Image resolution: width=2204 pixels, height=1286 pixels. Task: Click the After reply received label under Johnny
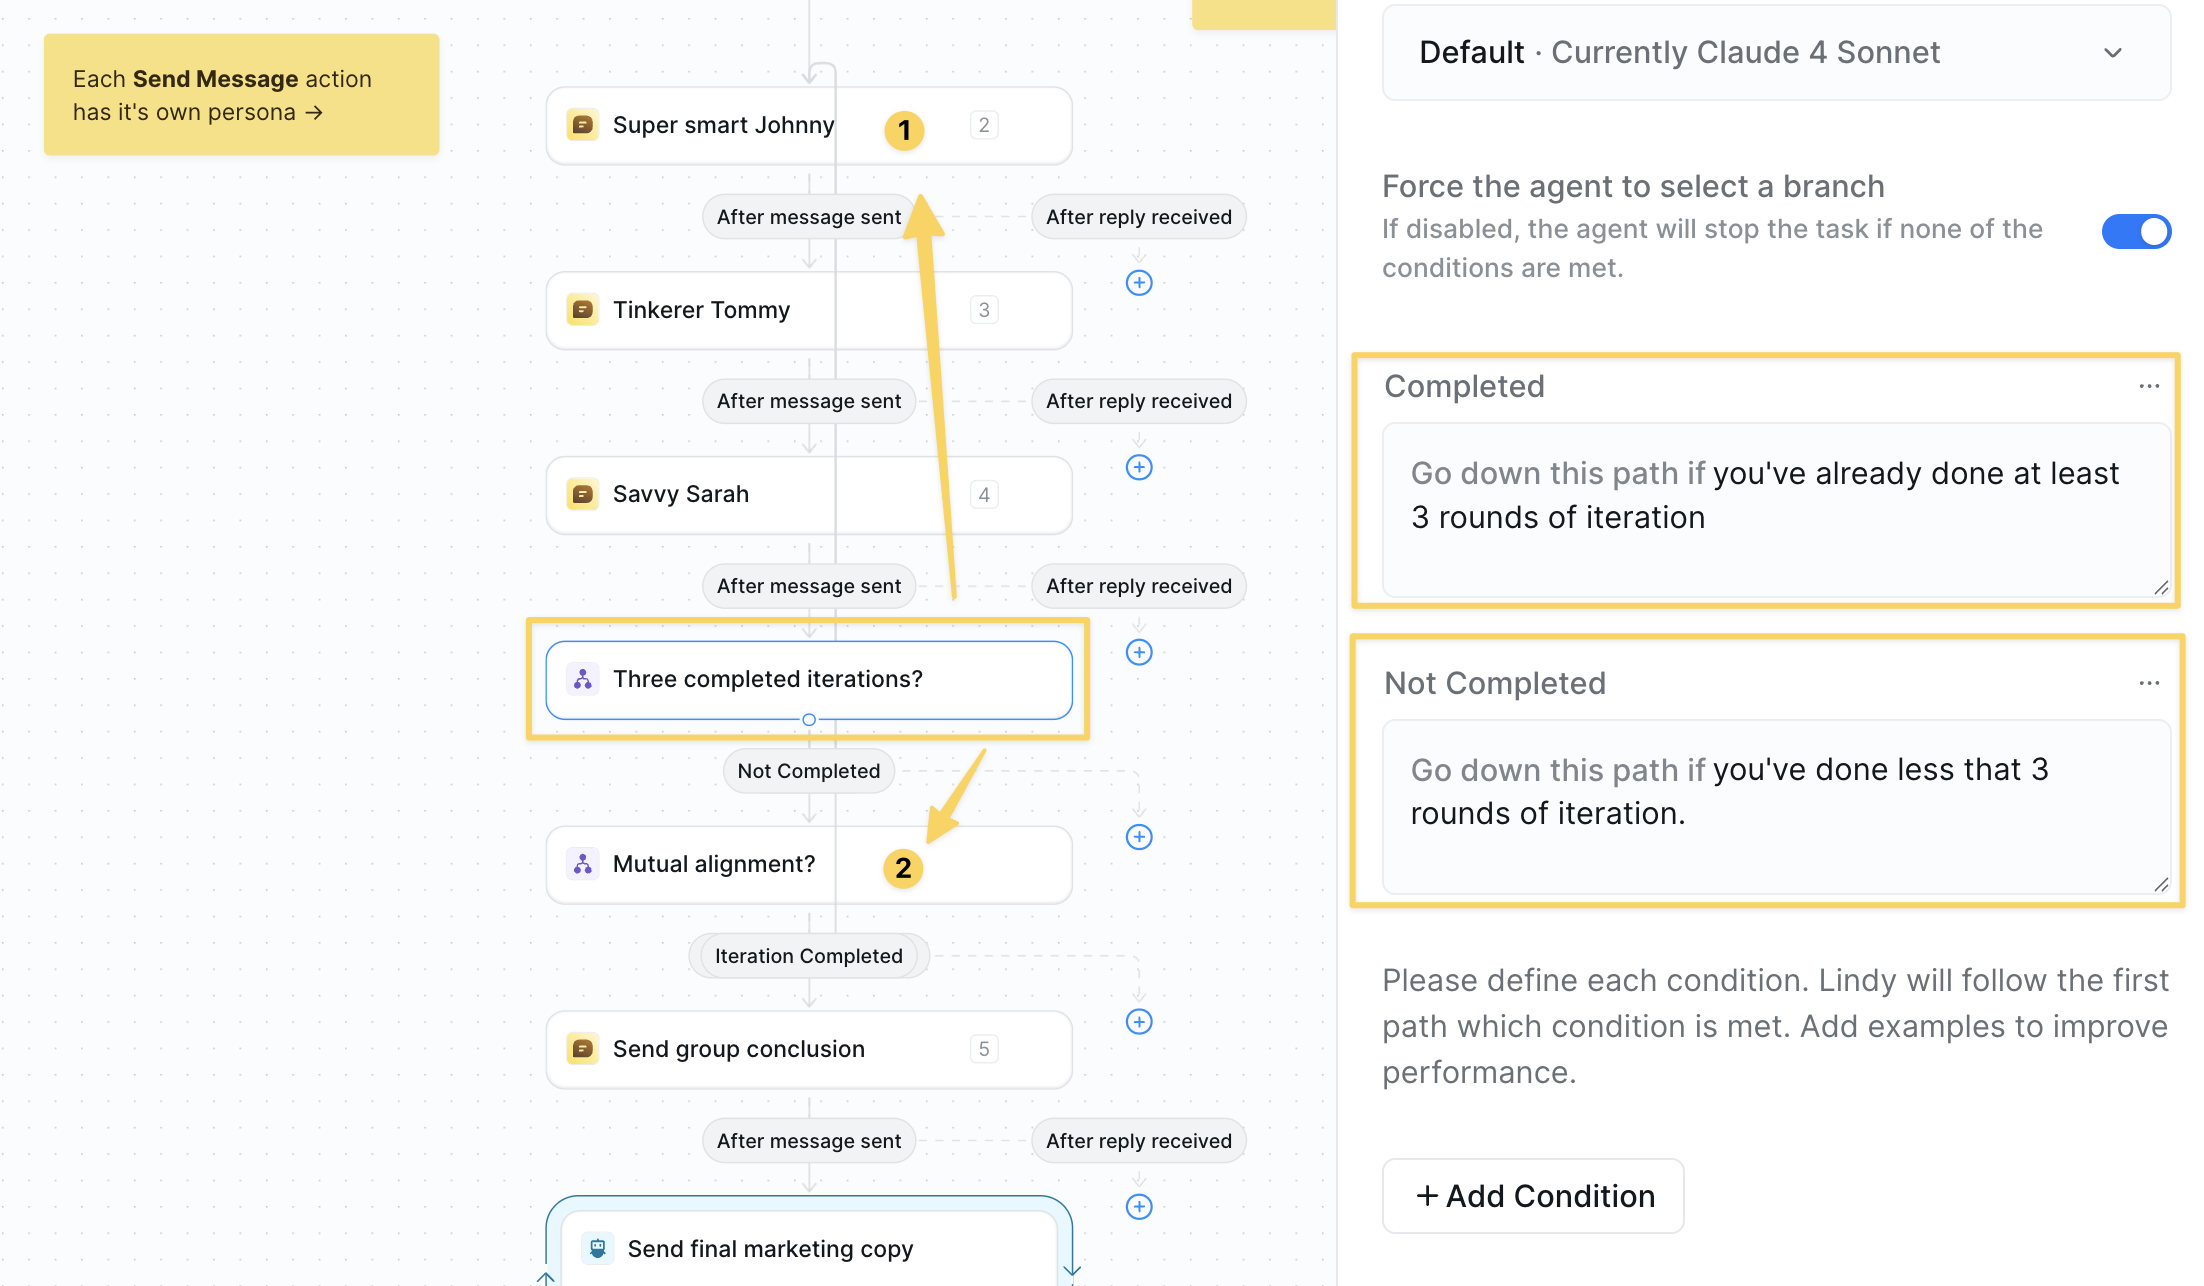pos(1138,217)
